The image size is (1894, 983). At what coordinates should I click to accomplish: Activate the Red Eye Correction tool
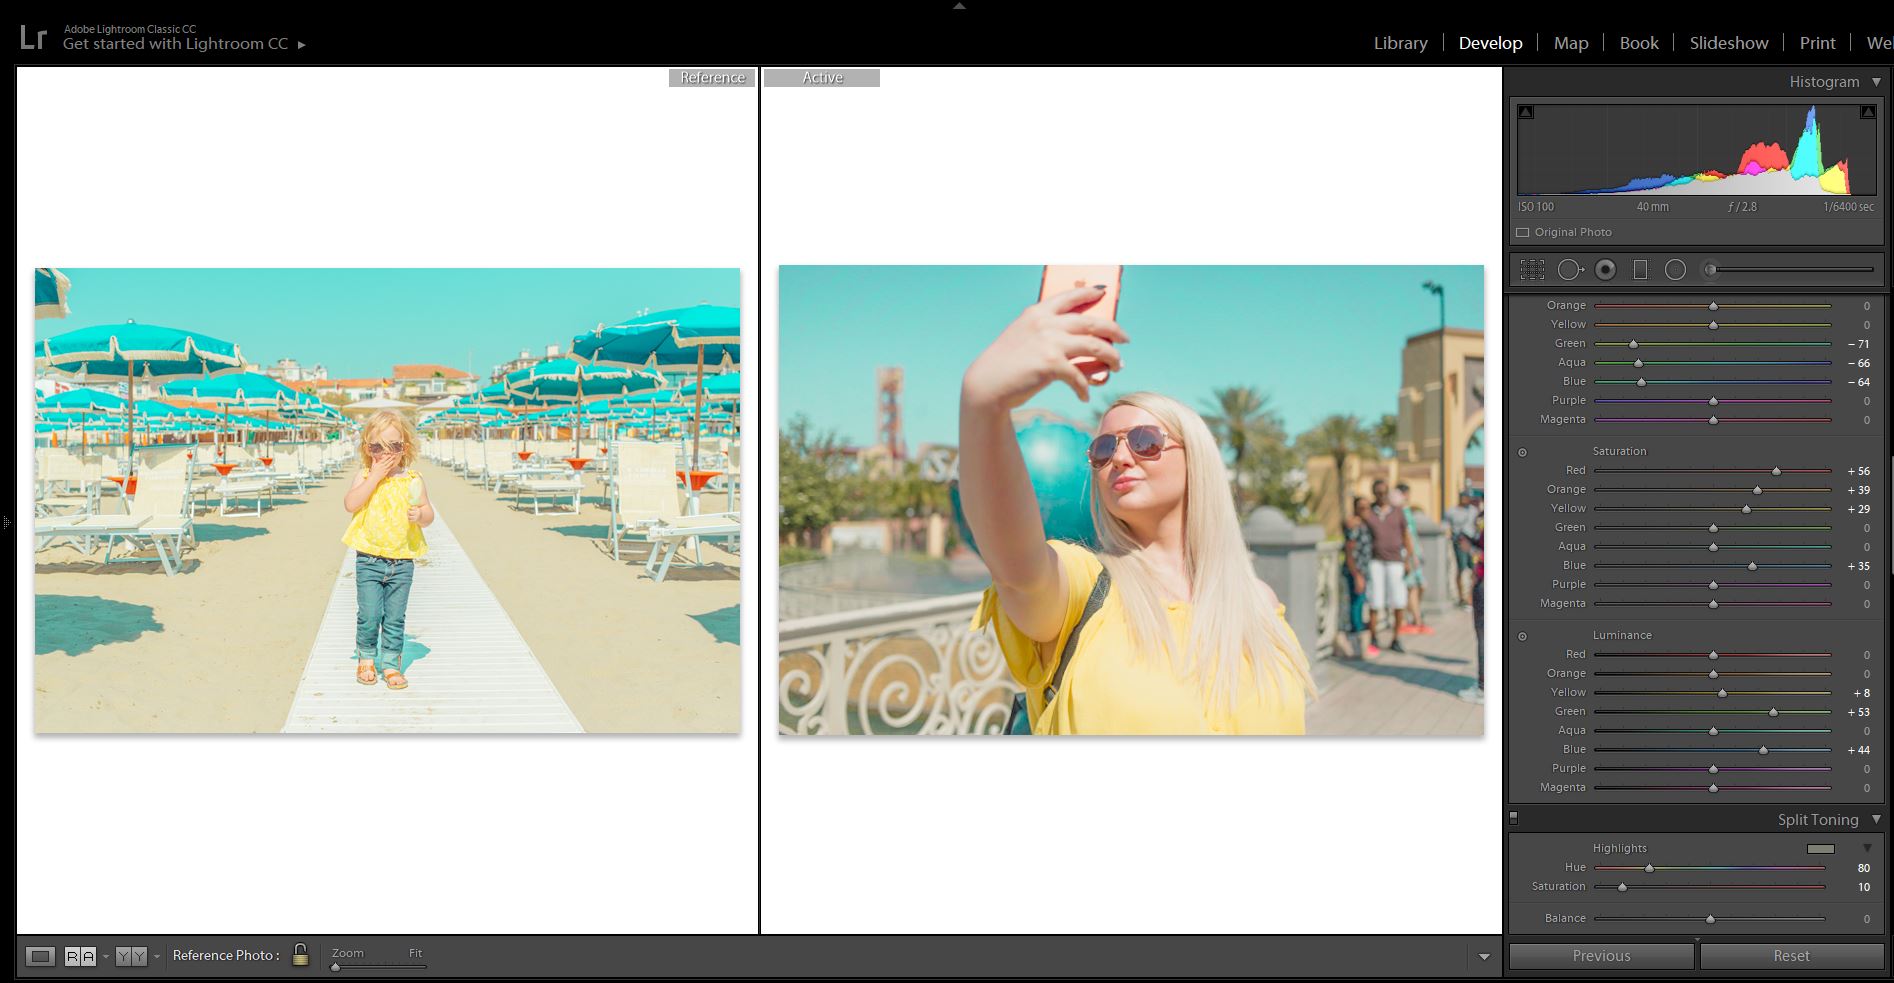1606,270
